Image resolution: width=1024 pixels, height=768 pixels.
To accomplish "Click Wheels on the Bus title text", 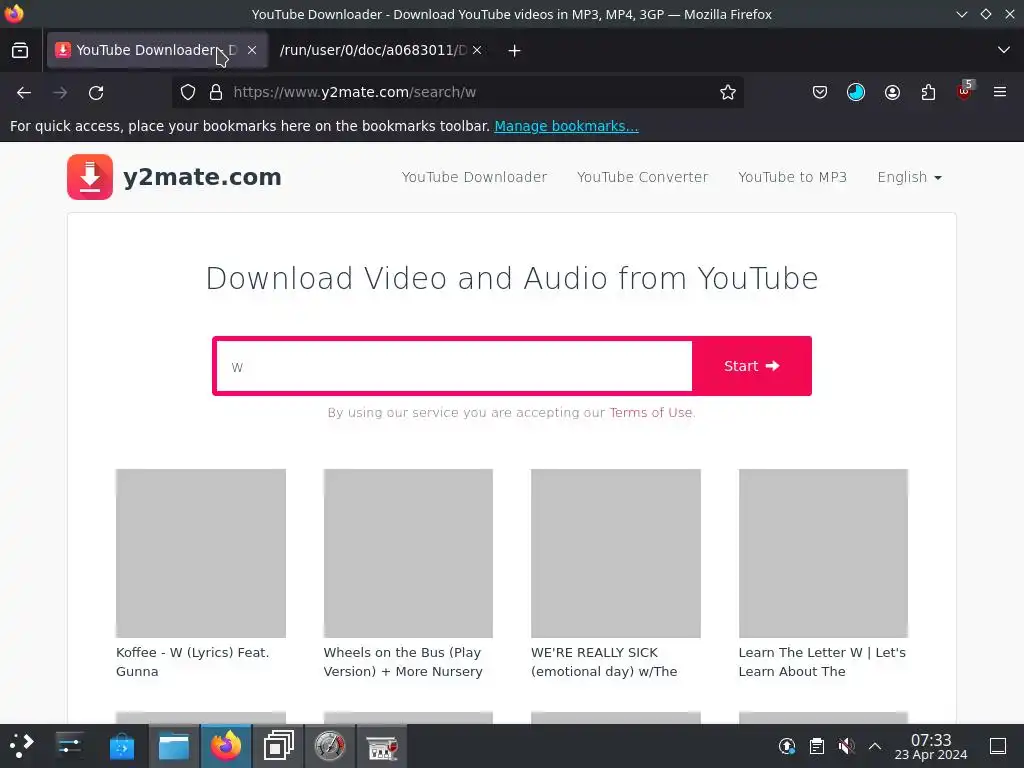I will (403, 662).
